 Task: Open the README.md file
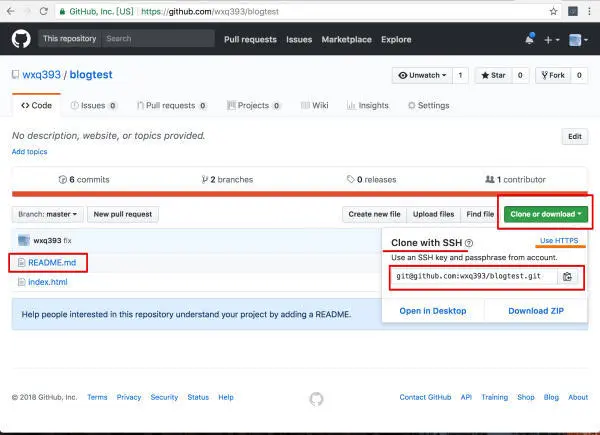(x=52, y=262)
